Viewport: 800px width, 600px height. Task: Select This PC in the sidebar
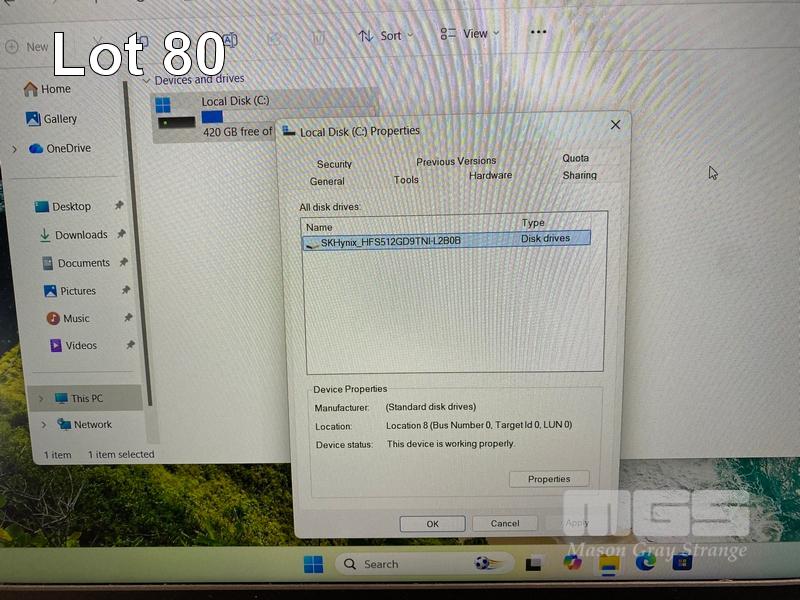[x=87, y=398]
